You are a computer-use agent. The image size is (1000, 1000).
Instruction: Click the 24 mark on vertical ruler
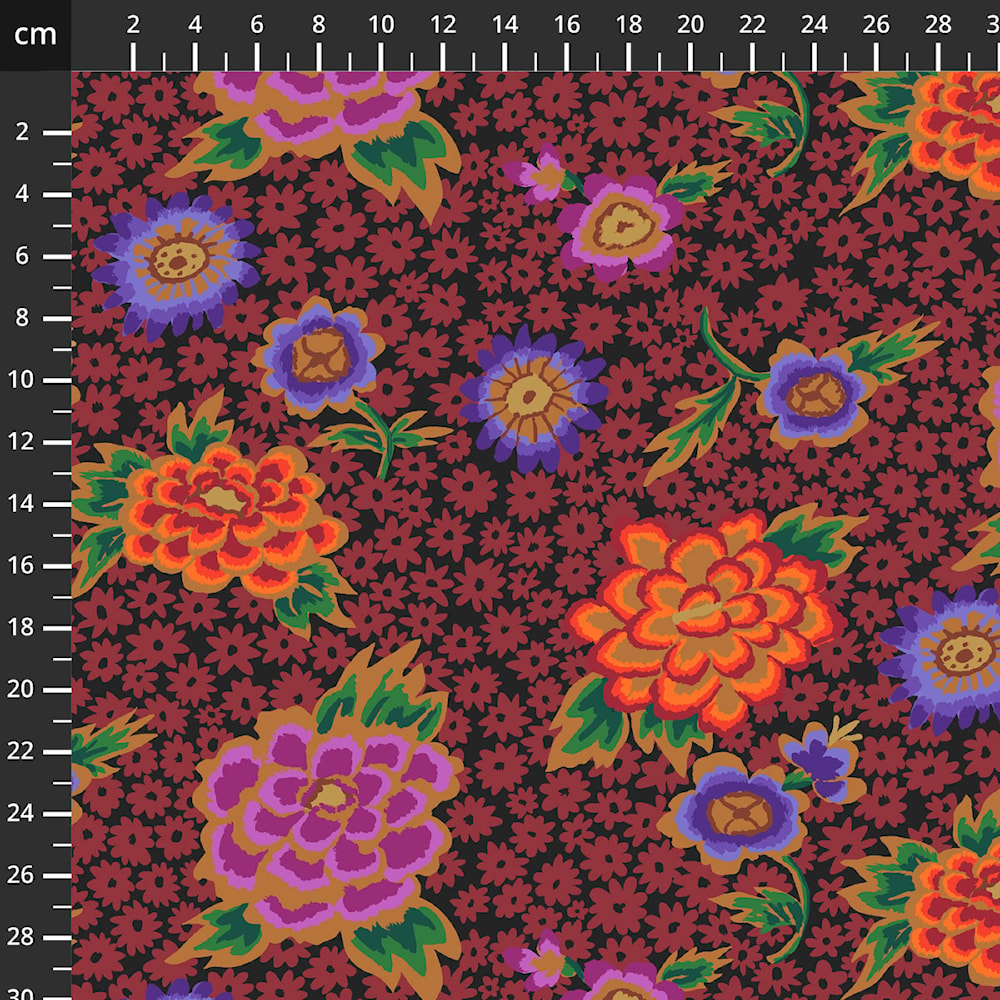(x=20, y=813)
